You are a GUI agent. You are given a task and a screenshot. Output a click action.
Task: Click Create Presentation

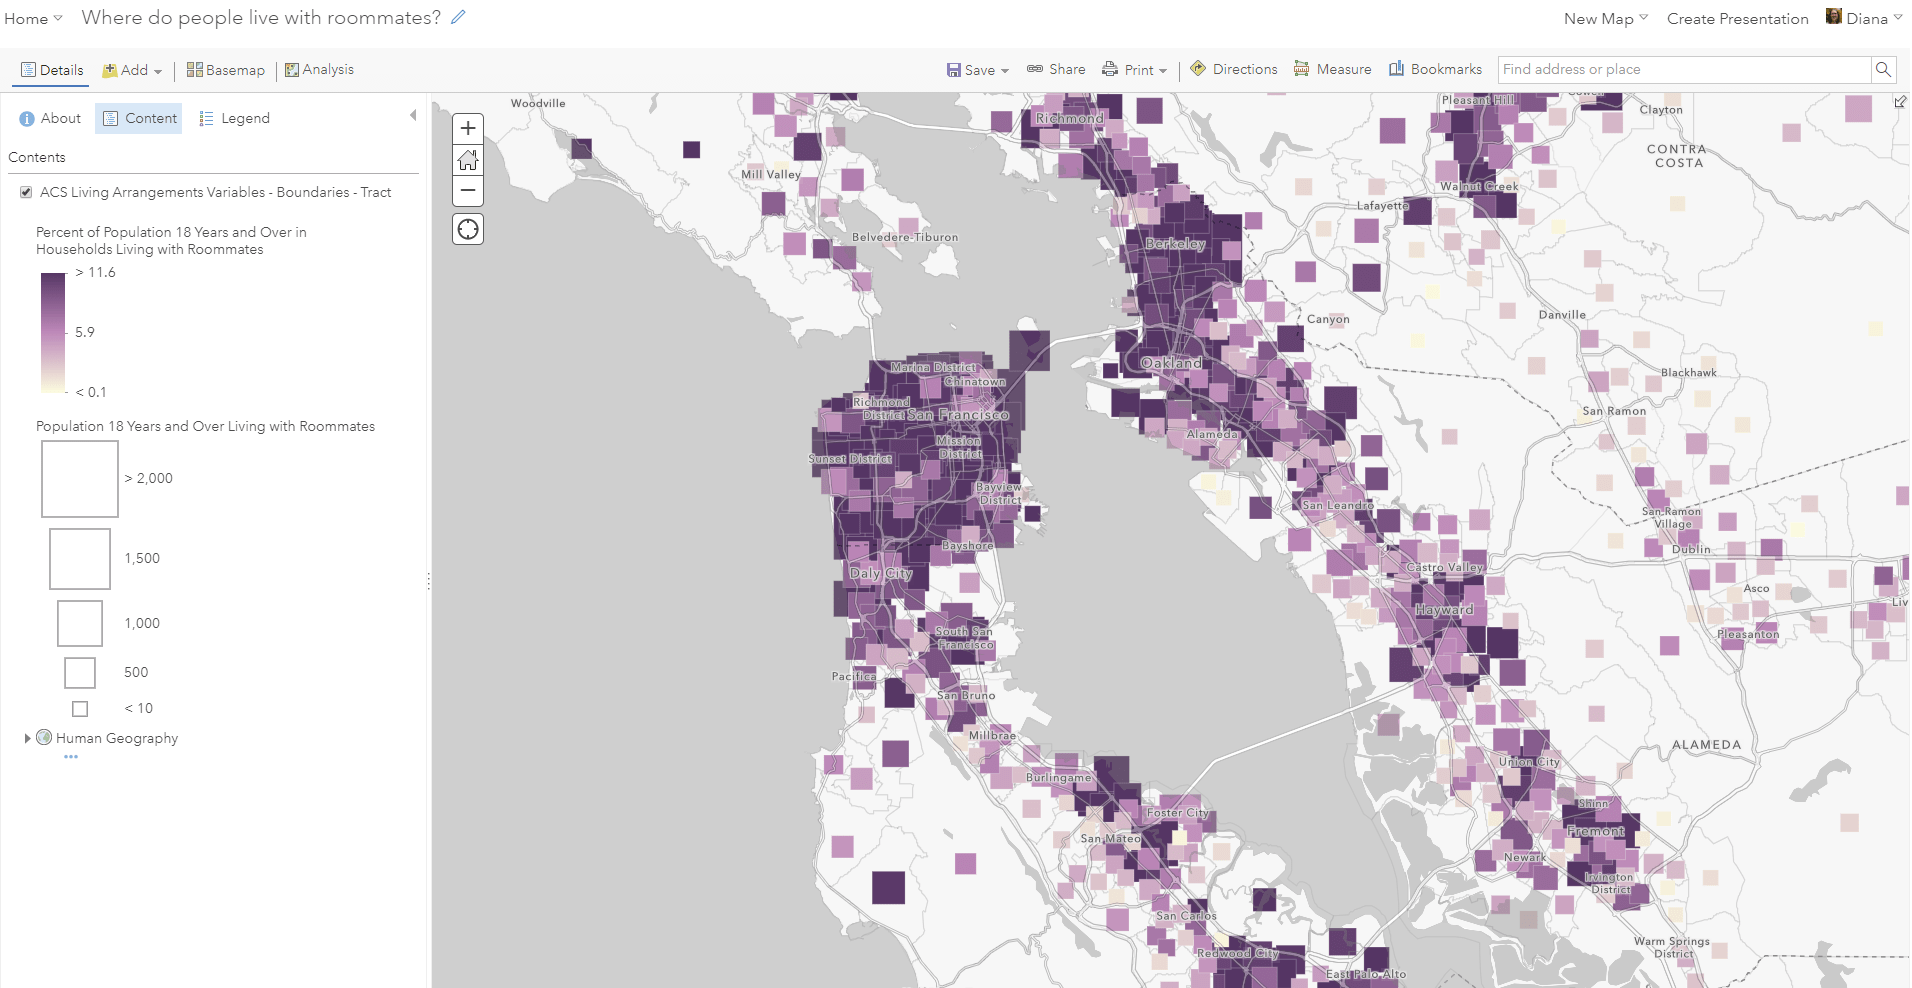(x=1737, y=17)
